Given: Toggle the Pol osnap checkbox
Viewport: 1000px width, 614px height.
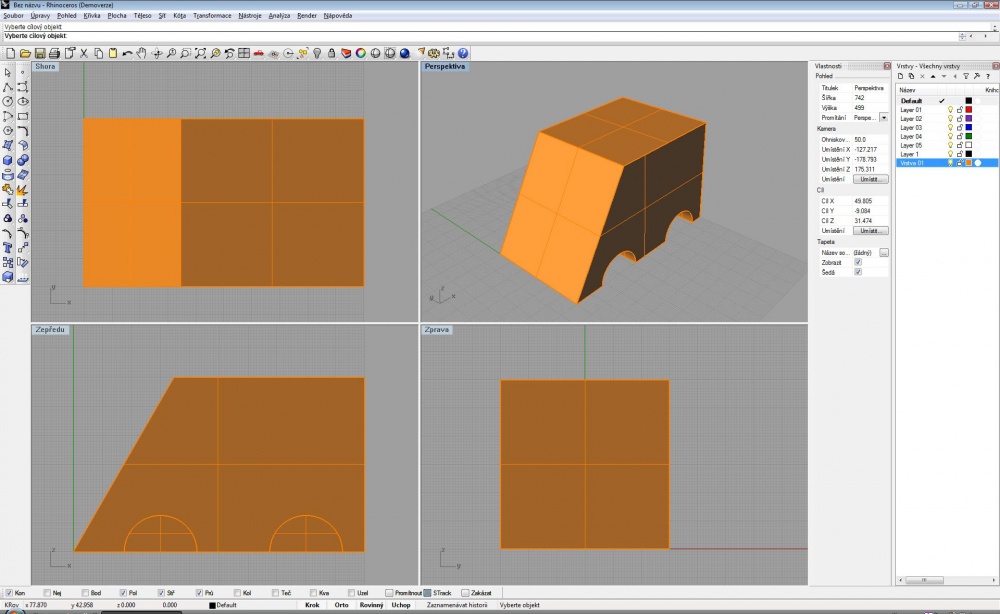Looking at the screenshot, I should click(123, 593).
